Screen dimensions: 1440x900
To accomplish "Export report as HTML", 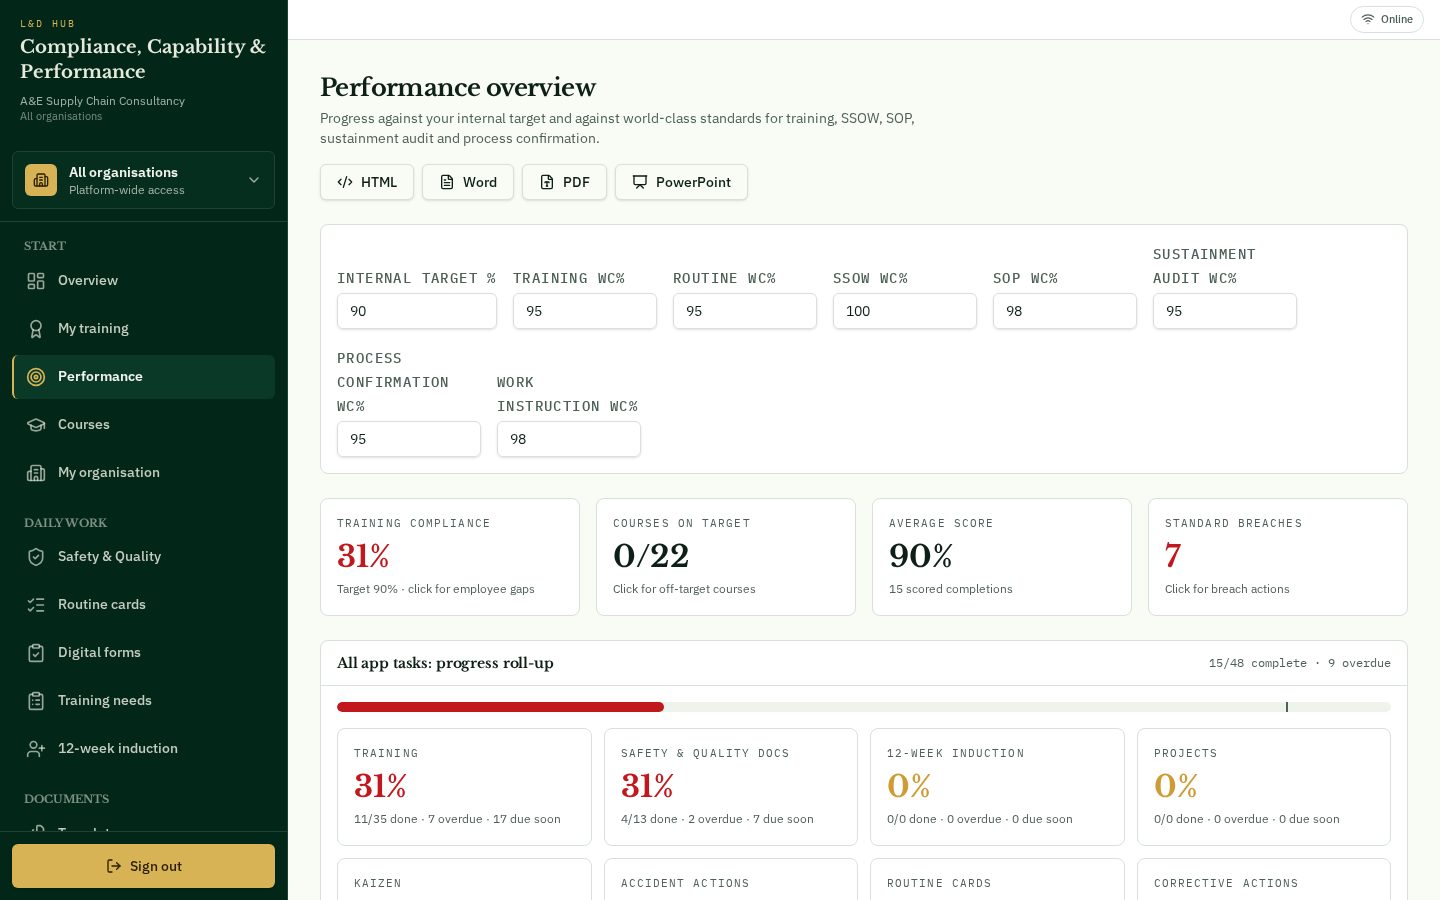I will point(367,182).
